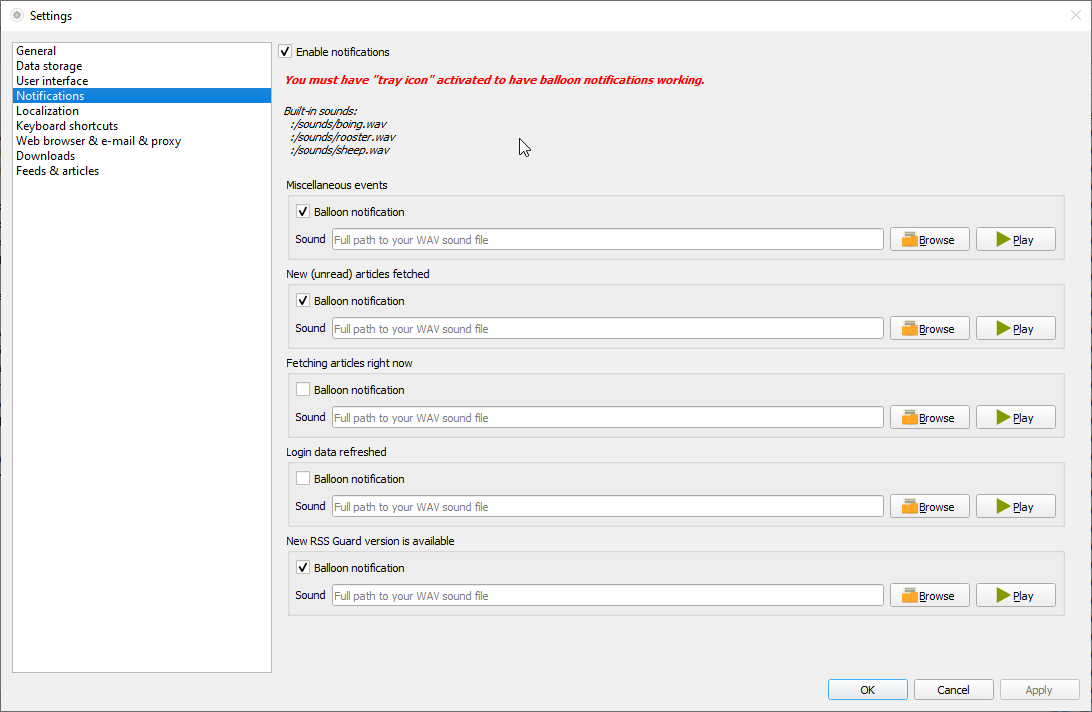This screenshot has width=1092, height=712.
Task: Play sound for New (unread) articles fetched
Action: [1015, 329]
